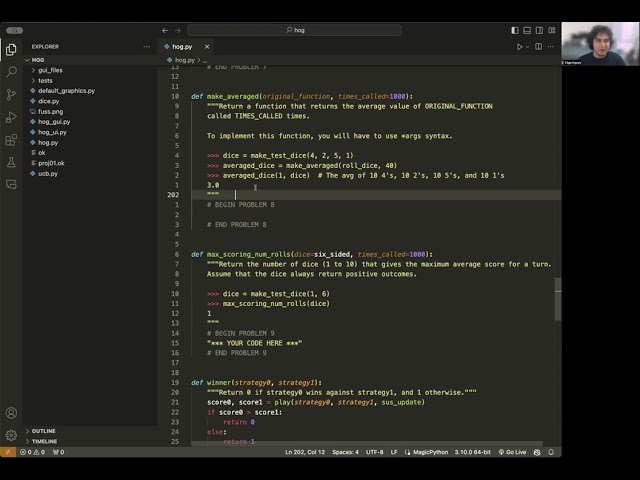This screenshot has height=480, width=640.
Task: Change language mode MagicPython
Action: click(x=426, y=452)
